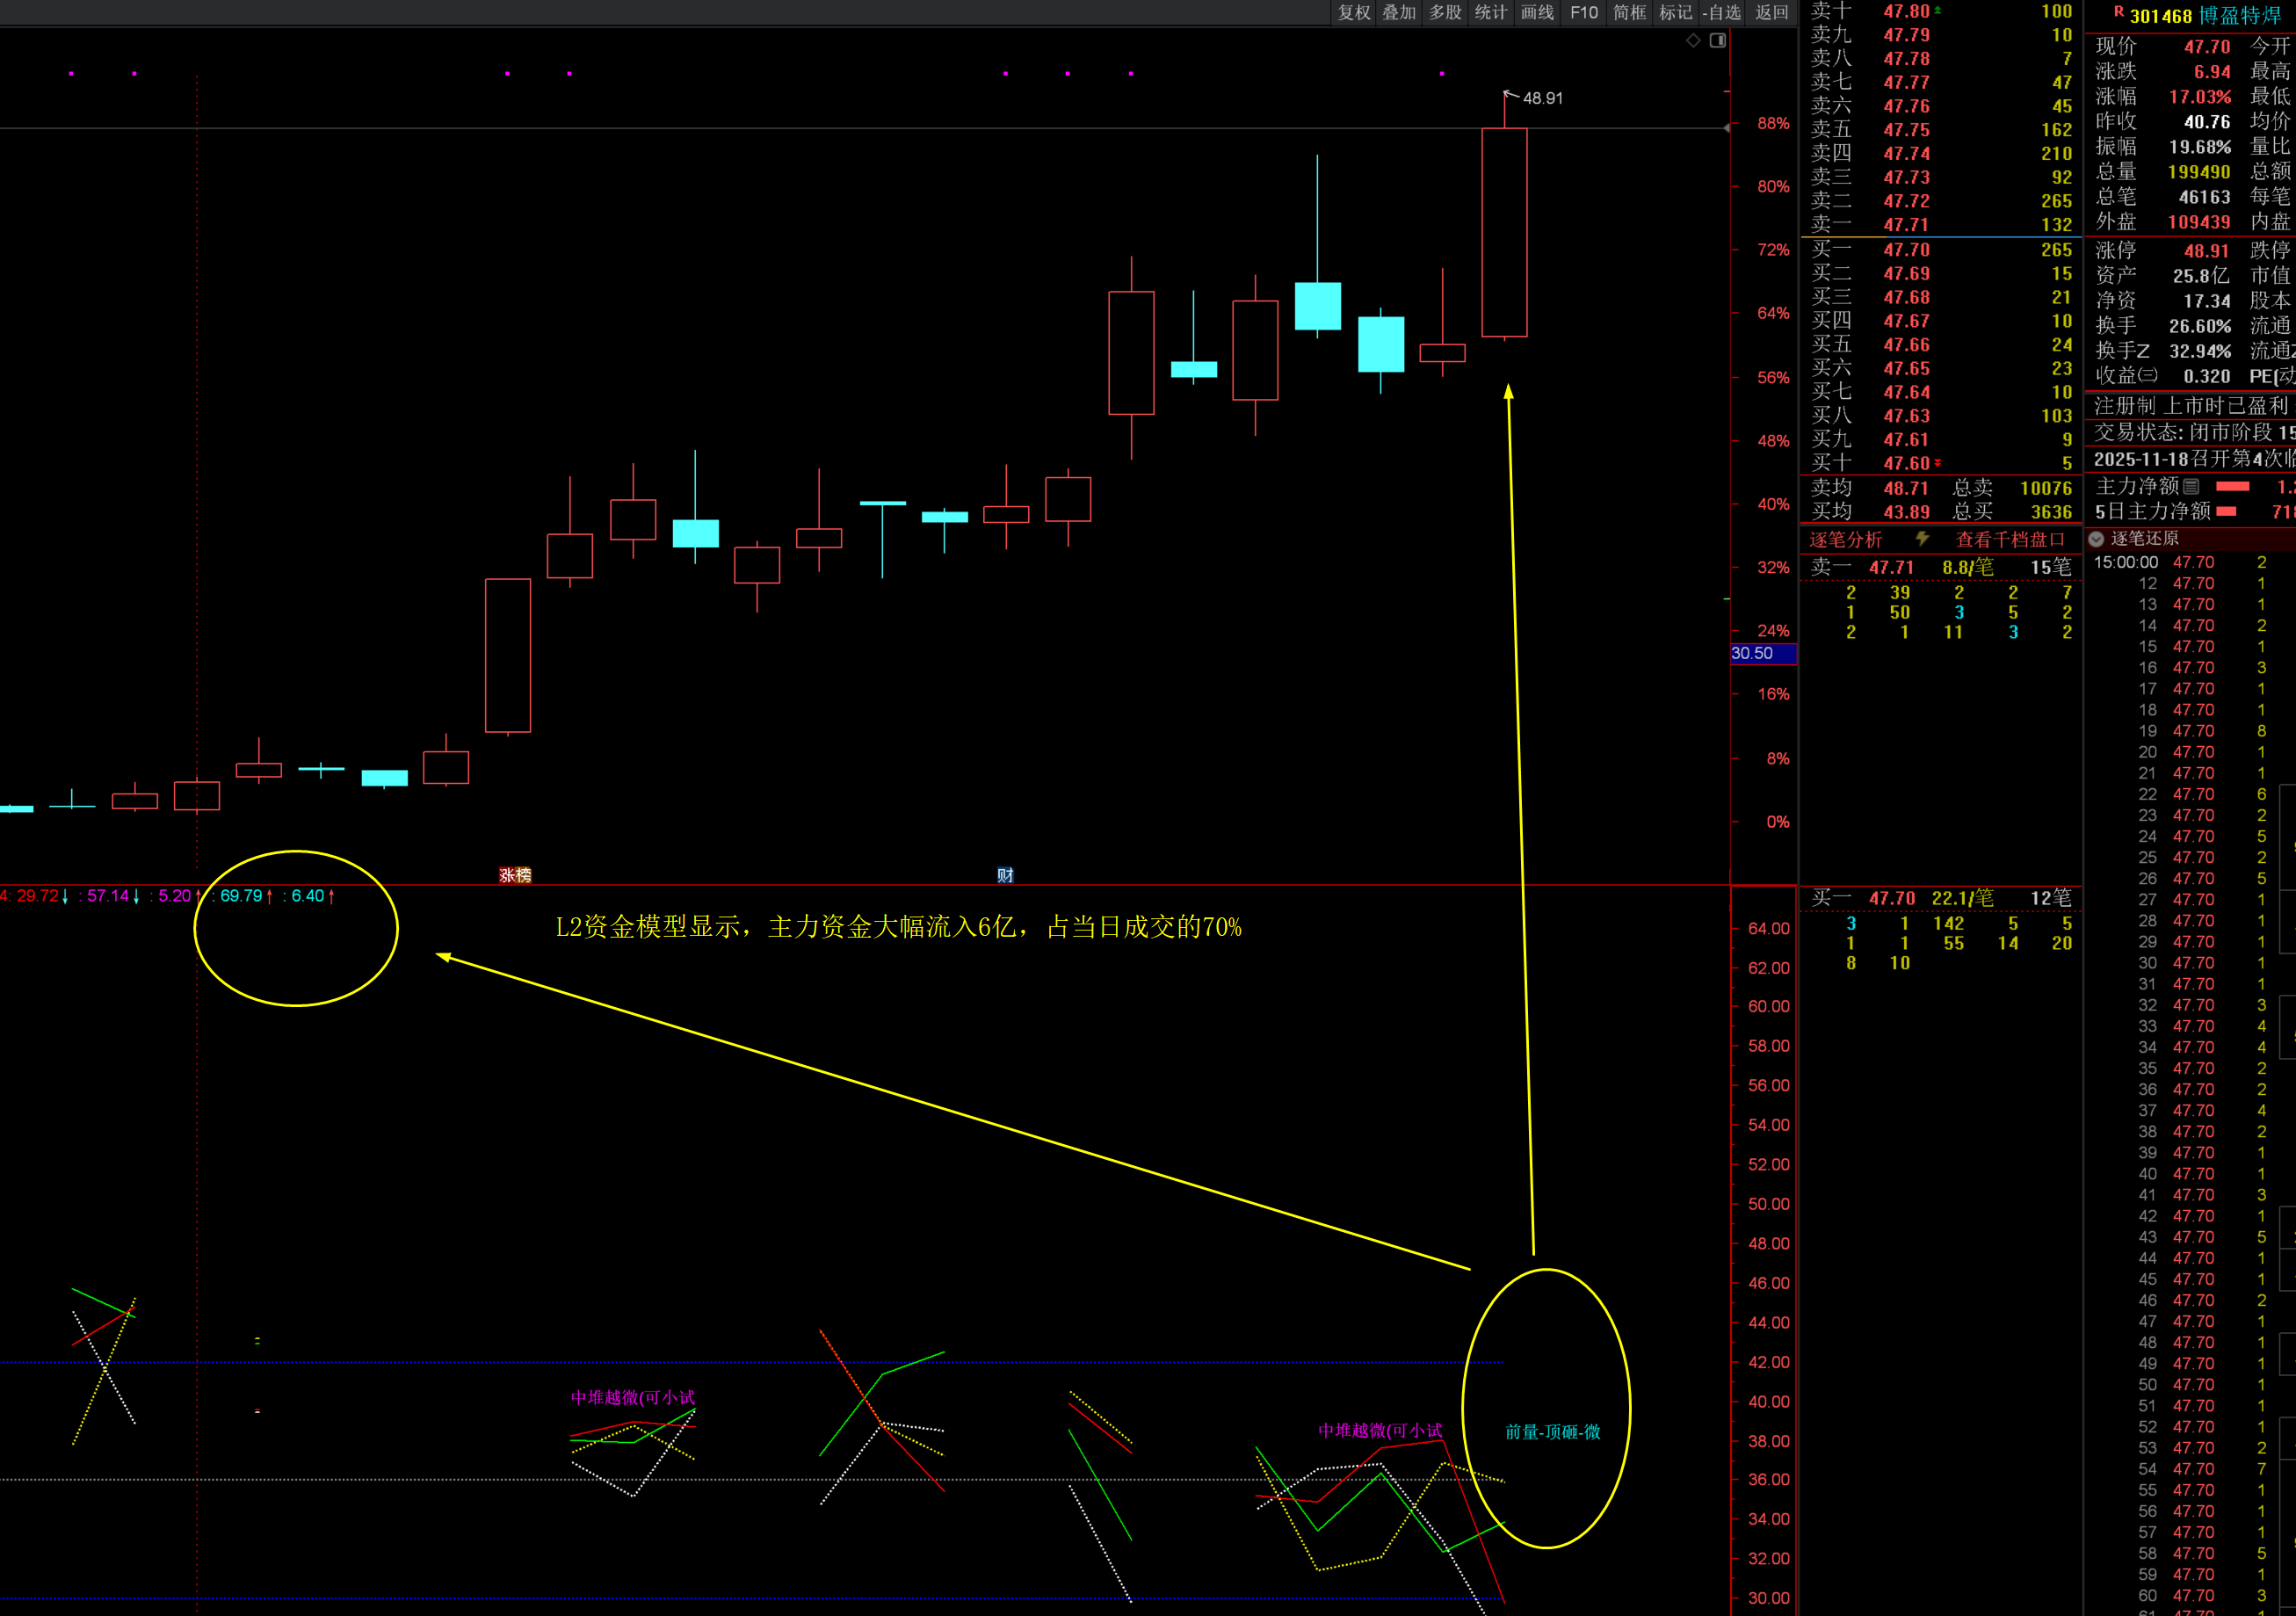The height and width of the screenshot is (1616, 2296).
Task: Click the red down arrow beside 47.60
Action: (x=1938, y=463)
